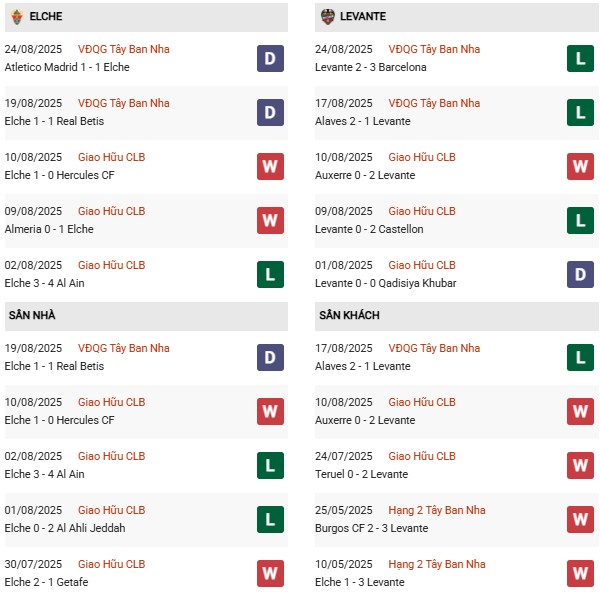Click the L badge beside Levante vs Barcelona
The width and height of the screenshot is (600, 596).
click(x=580, y=59)
